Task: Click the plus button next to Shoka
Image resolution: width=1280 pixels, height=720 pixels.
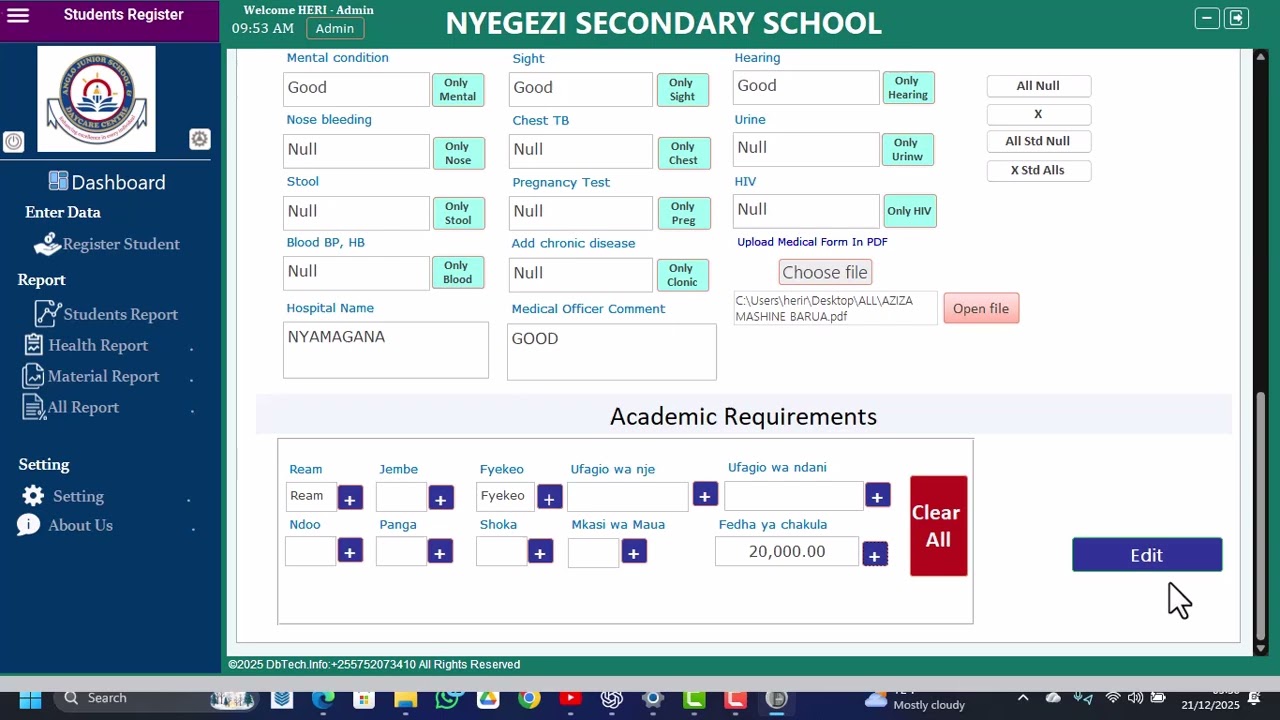Action: 540,552
